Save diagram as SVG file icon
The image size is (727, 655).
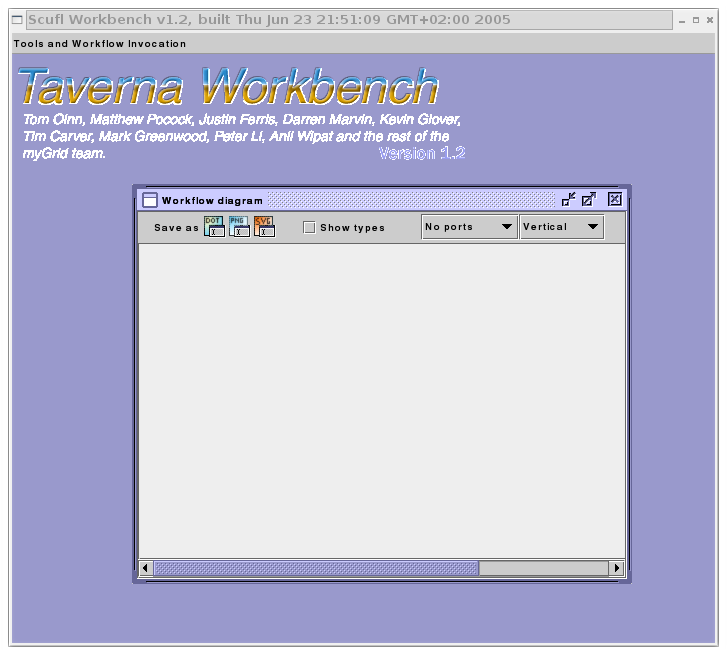264,227
